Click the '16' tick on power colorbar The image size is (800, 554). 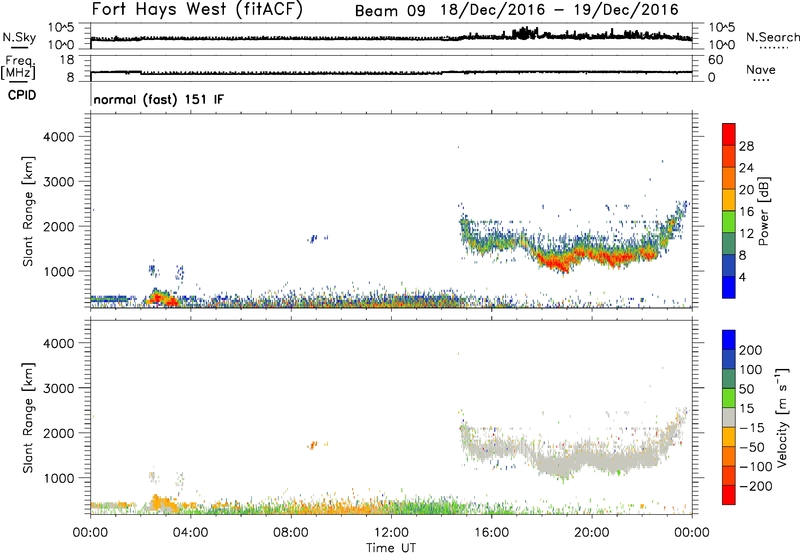pos(746,212)
